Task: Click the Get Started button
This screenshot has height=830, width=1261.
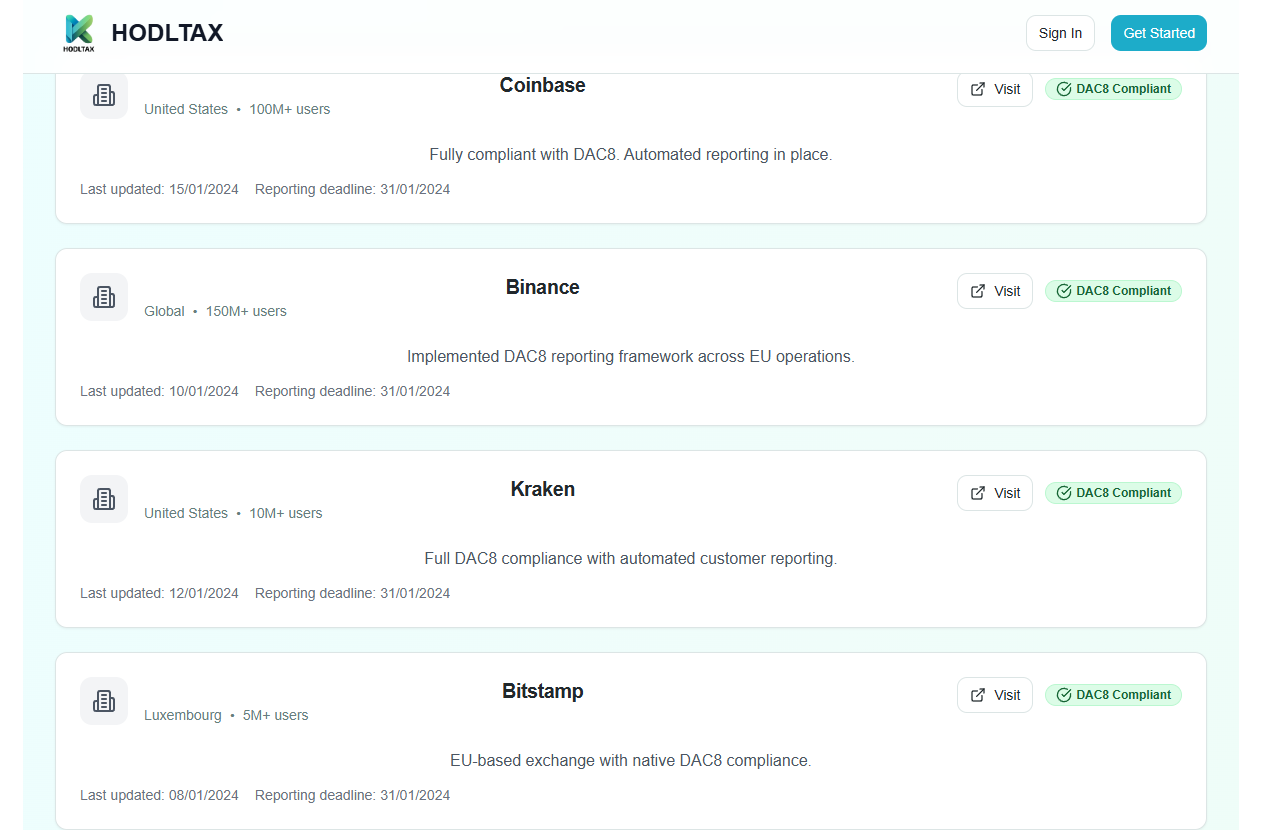Action: coord(1159,33)
